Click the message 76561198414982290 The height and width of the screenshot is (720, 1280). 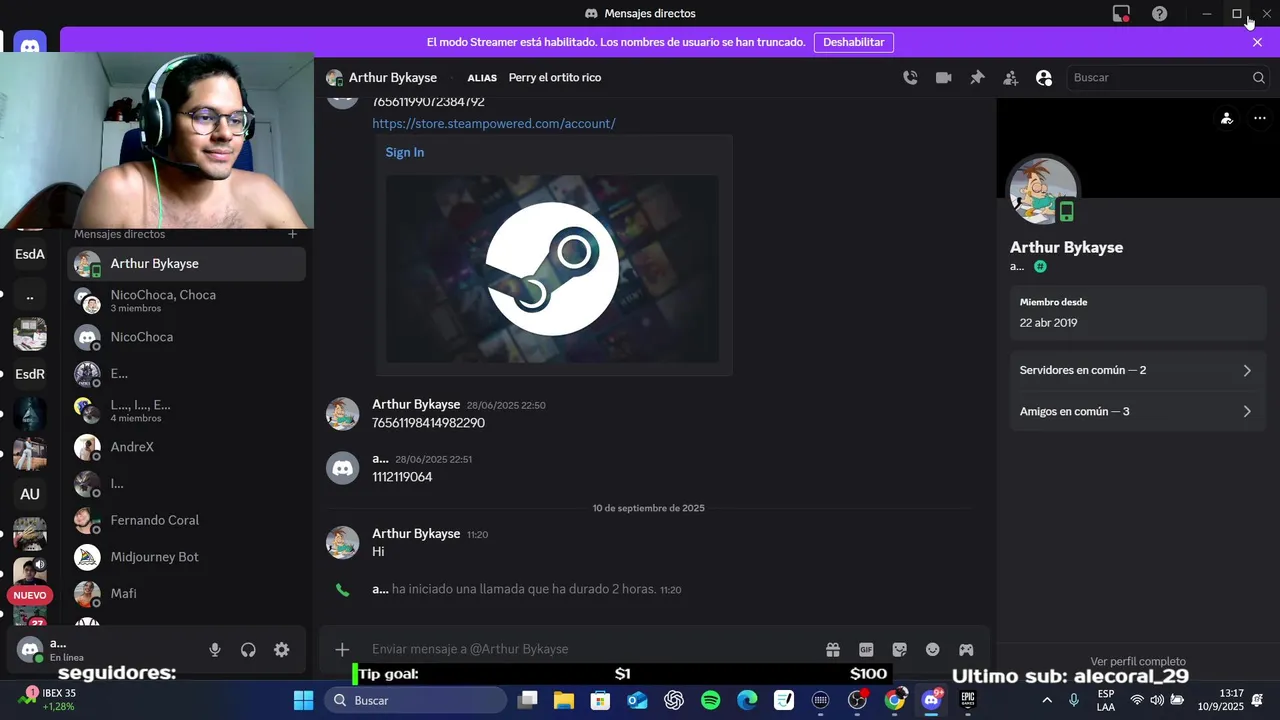428,423
